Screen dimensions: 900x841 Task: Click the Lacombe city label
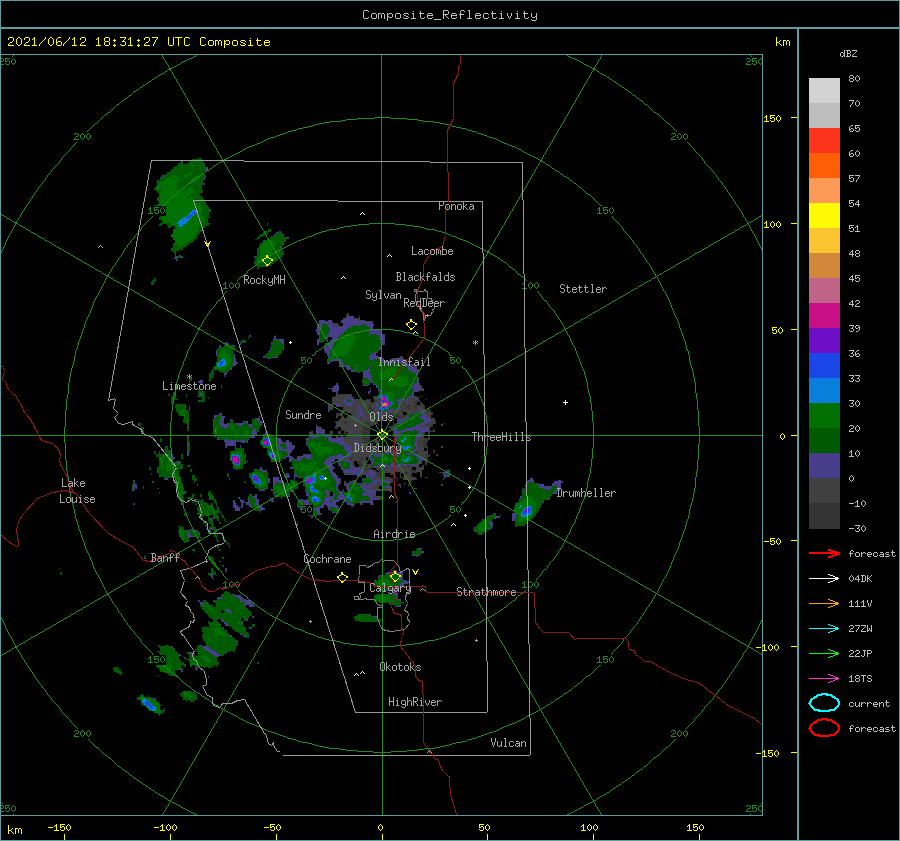tap(432, 251)
